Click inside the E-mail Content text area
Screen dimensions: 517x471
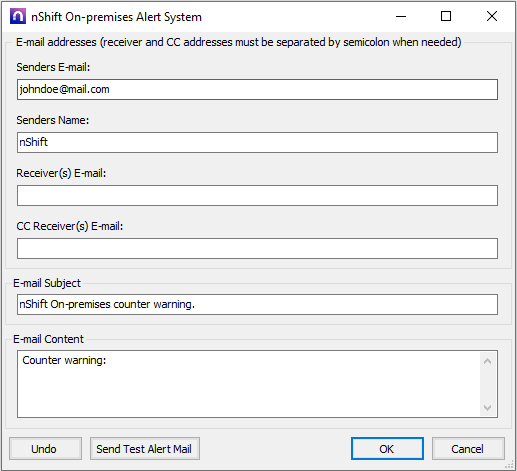[249, 384]
